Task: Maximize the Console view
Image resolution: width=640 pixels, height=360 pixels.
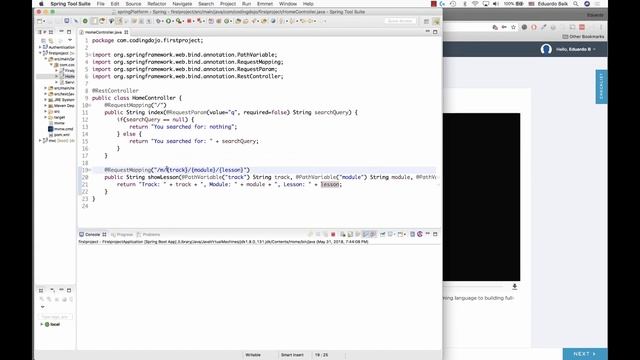Action: tap(435, 234)
